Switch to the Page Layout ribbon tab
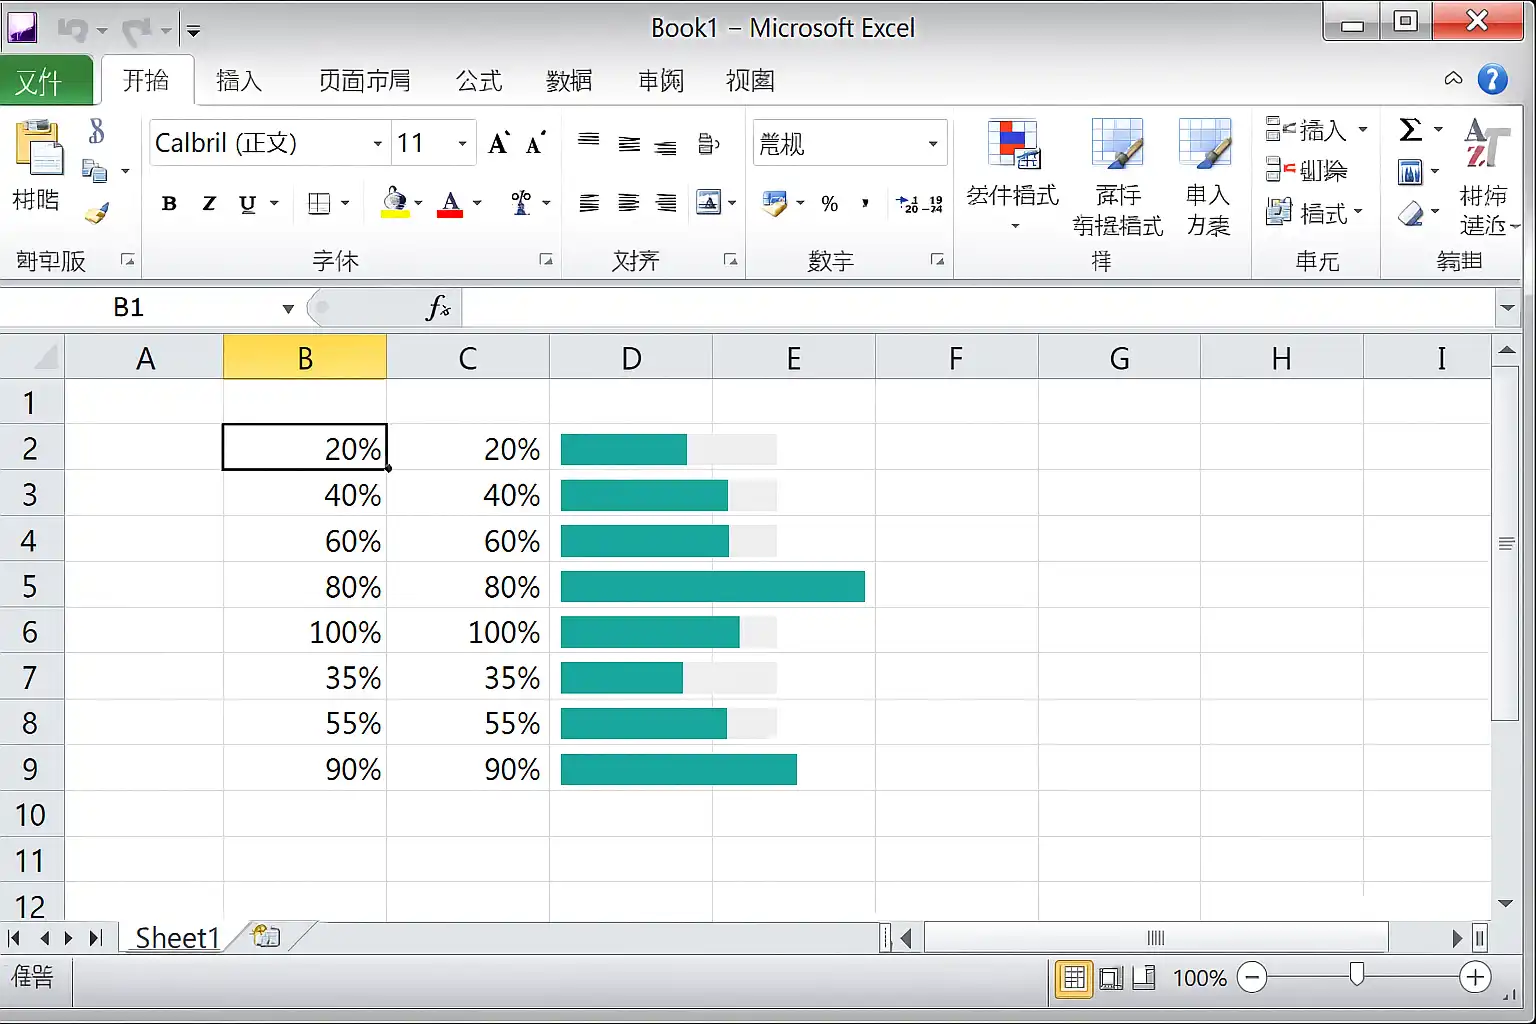Image resolution: width=1536 pixels, height=1024 pixels. 364,81
